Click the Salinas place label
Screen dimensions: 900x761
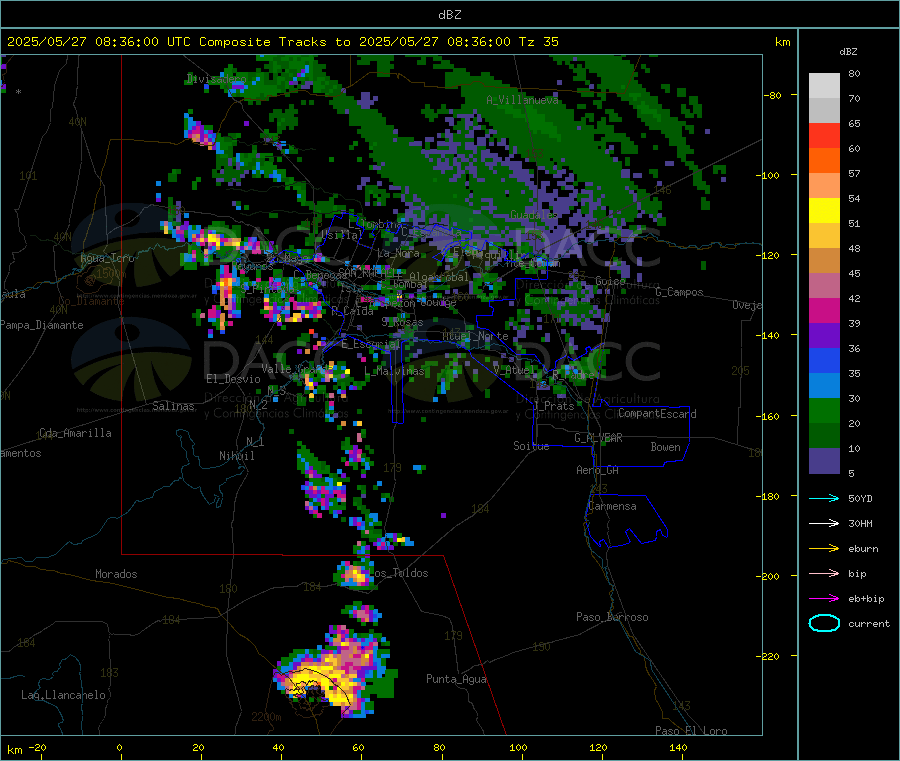pos(173,406)
